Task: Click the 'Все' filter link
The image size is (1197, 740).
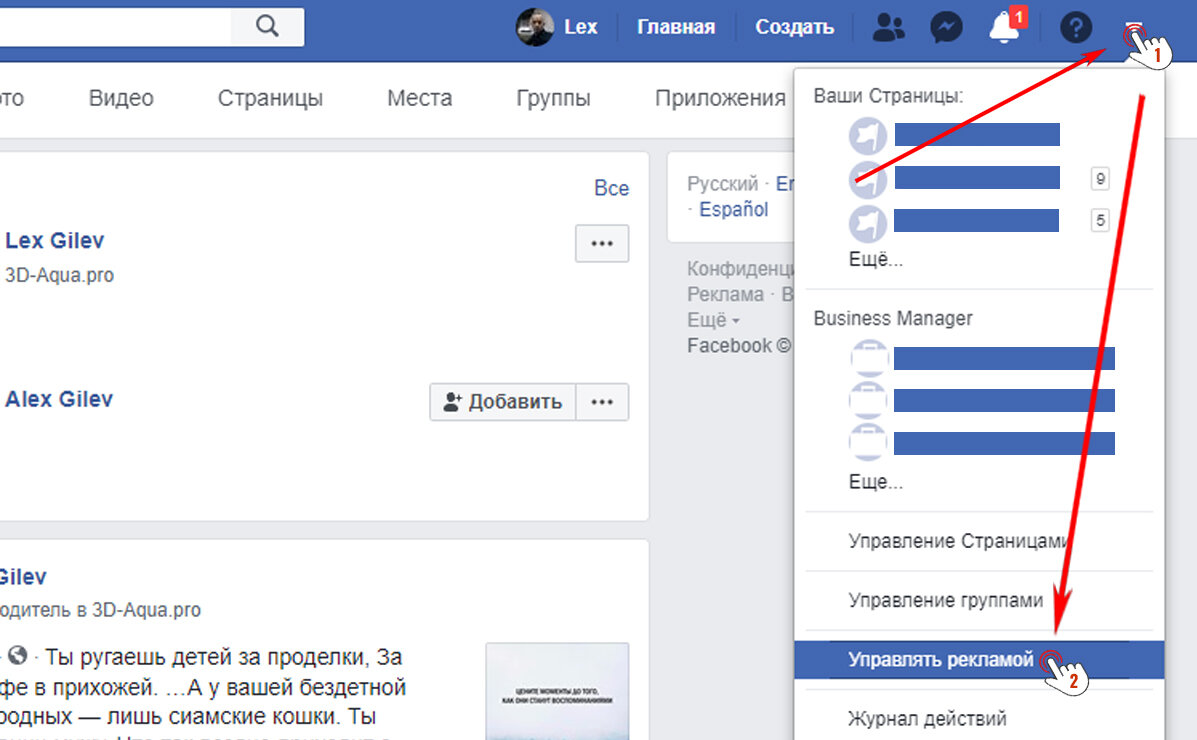Action: [x=611, y=187]
